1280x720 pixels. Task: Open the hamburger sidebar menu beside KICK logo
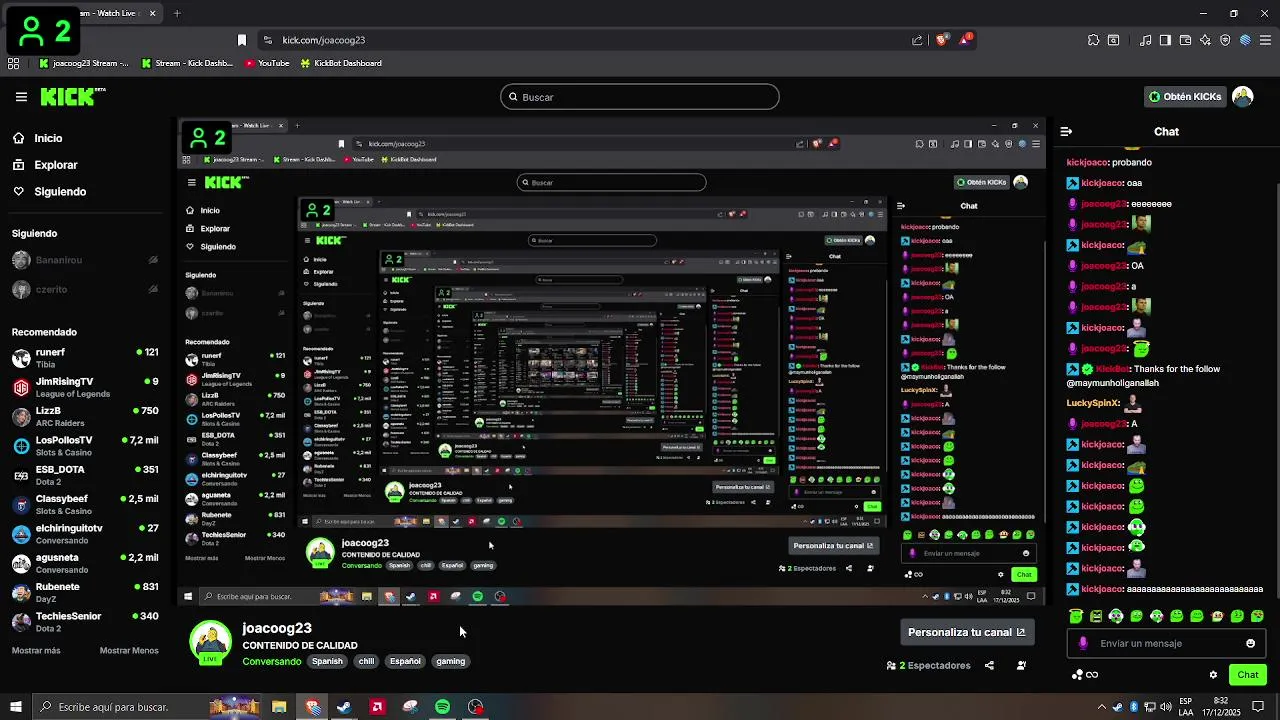coord(21,97)
